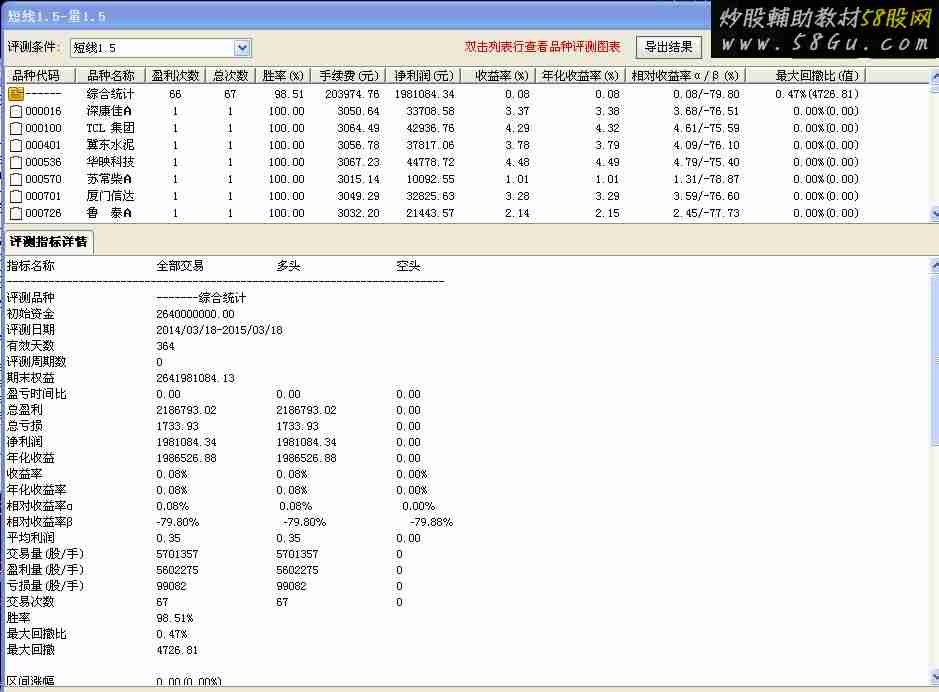Sort by 品种名称 column header
The image size is (939, 692).
111,75
